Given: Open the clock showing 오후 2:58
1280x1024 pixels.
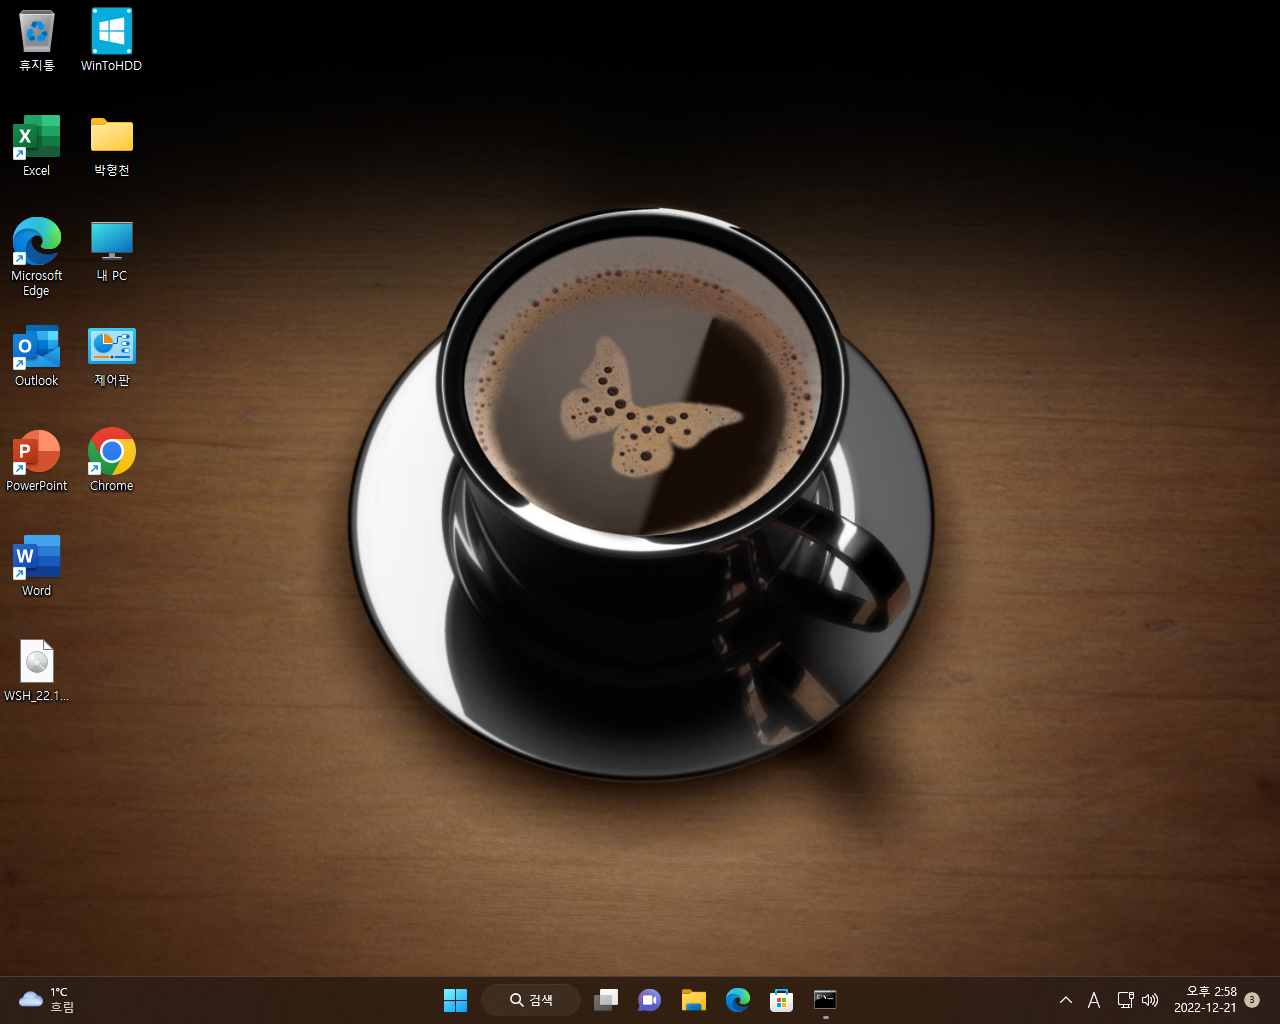Looking at the screenshot, I should [1205, 1000].
